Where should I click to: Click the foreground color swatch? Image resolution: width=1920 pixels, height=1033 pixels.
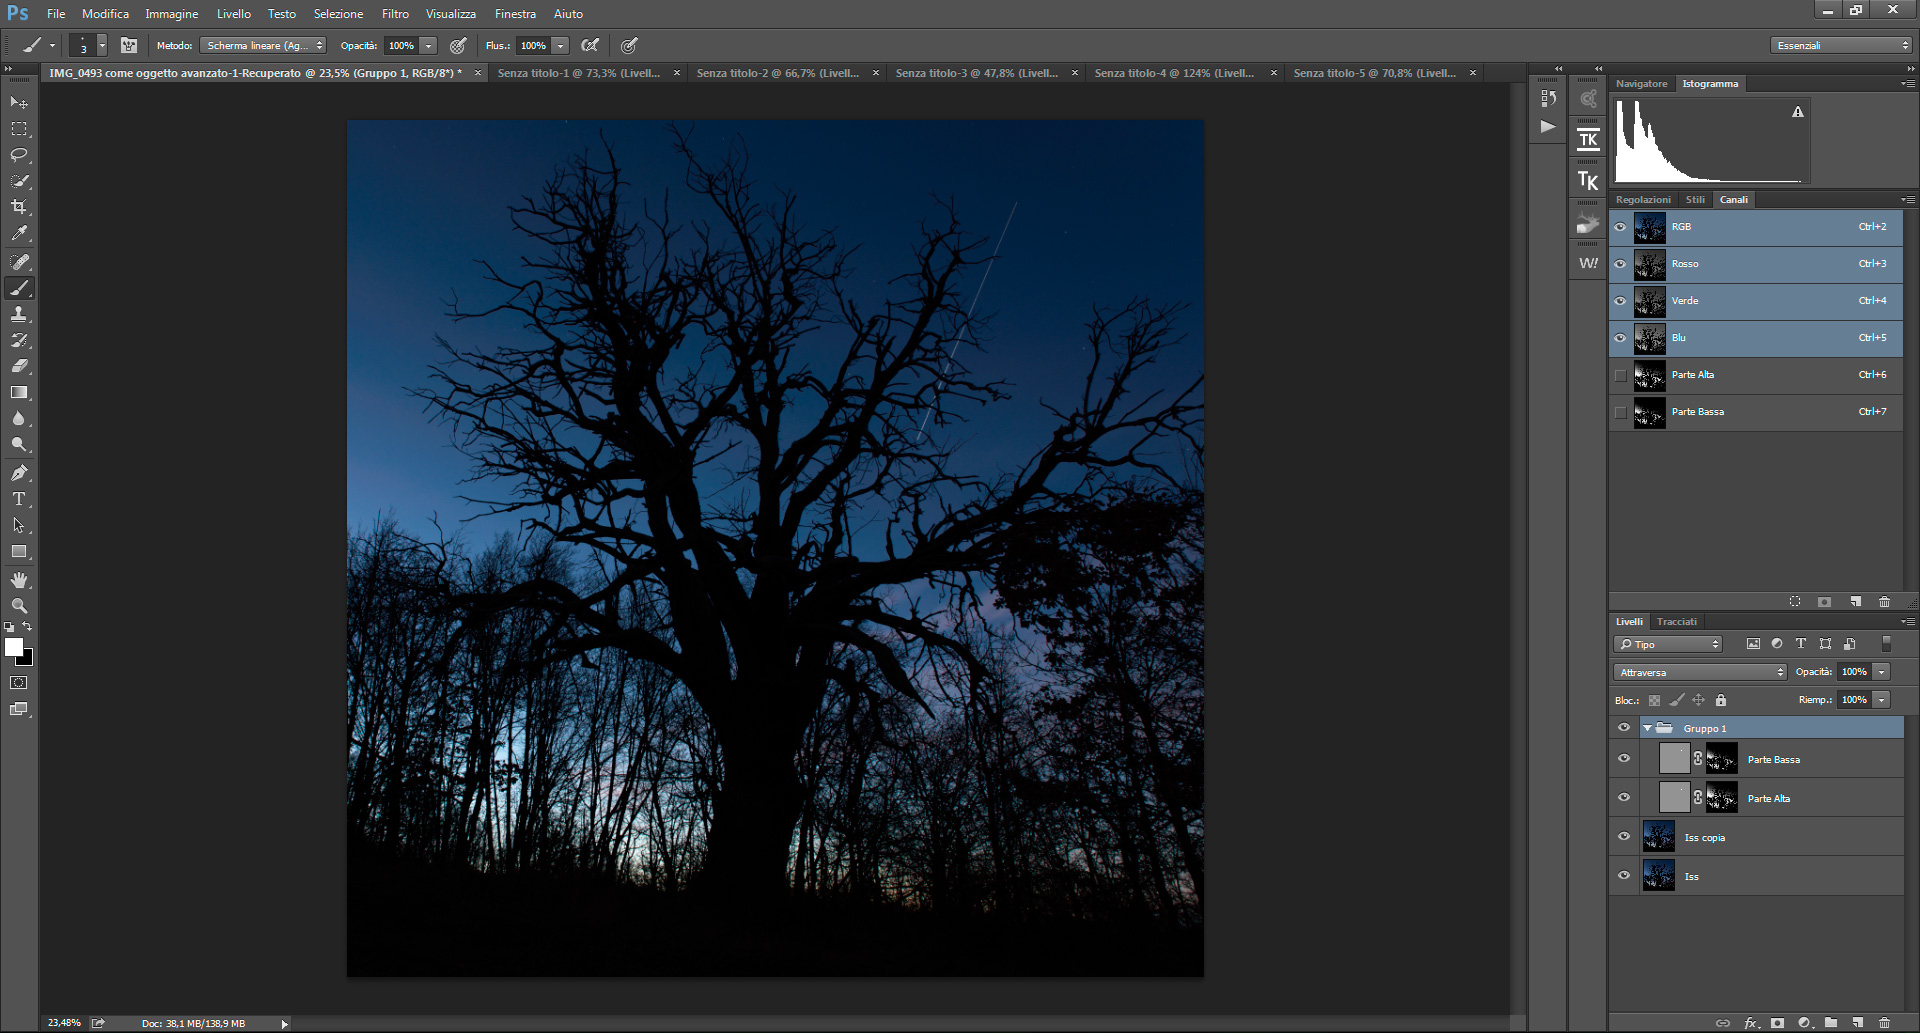coord(14,647)
